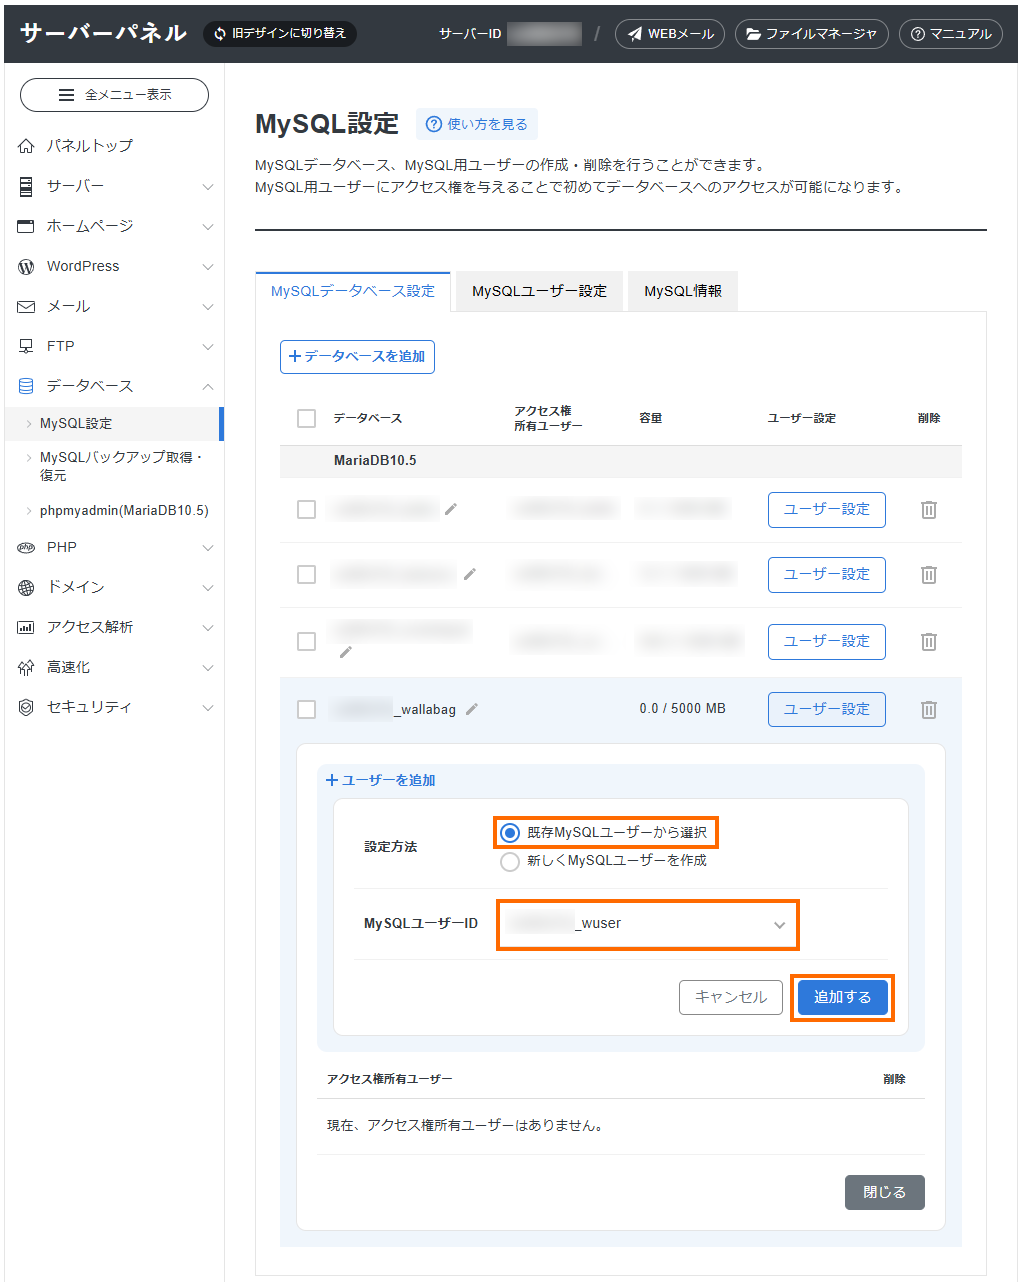Open the MySQLユーザーID dropdown showing _wuser
This screenshot has width=1023, height=1282.
click(648, 924)
